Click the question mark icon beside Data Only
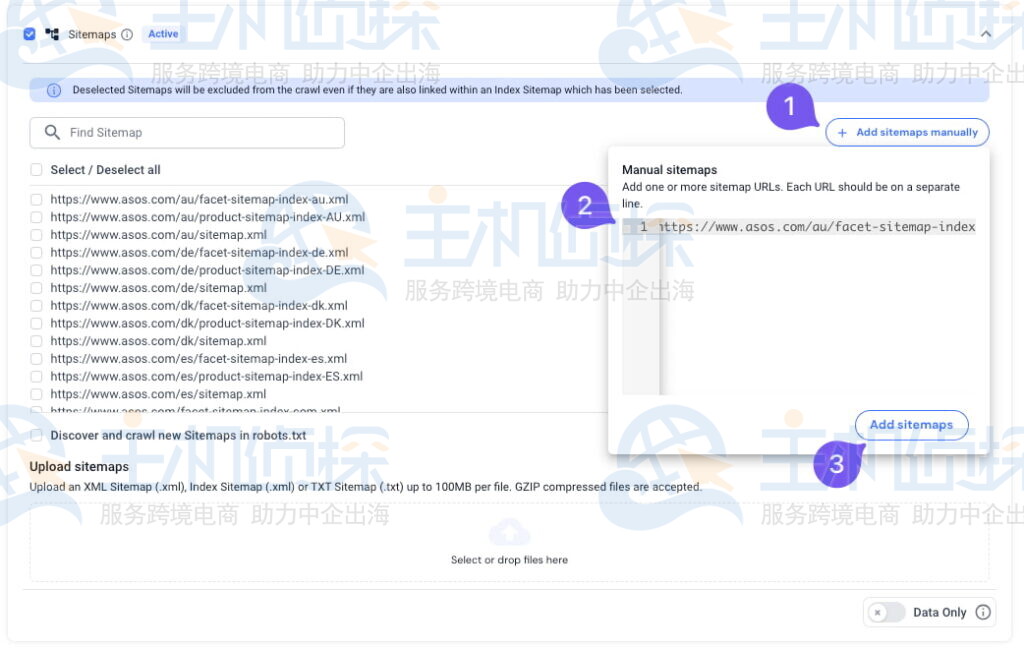 pos(984,612)
